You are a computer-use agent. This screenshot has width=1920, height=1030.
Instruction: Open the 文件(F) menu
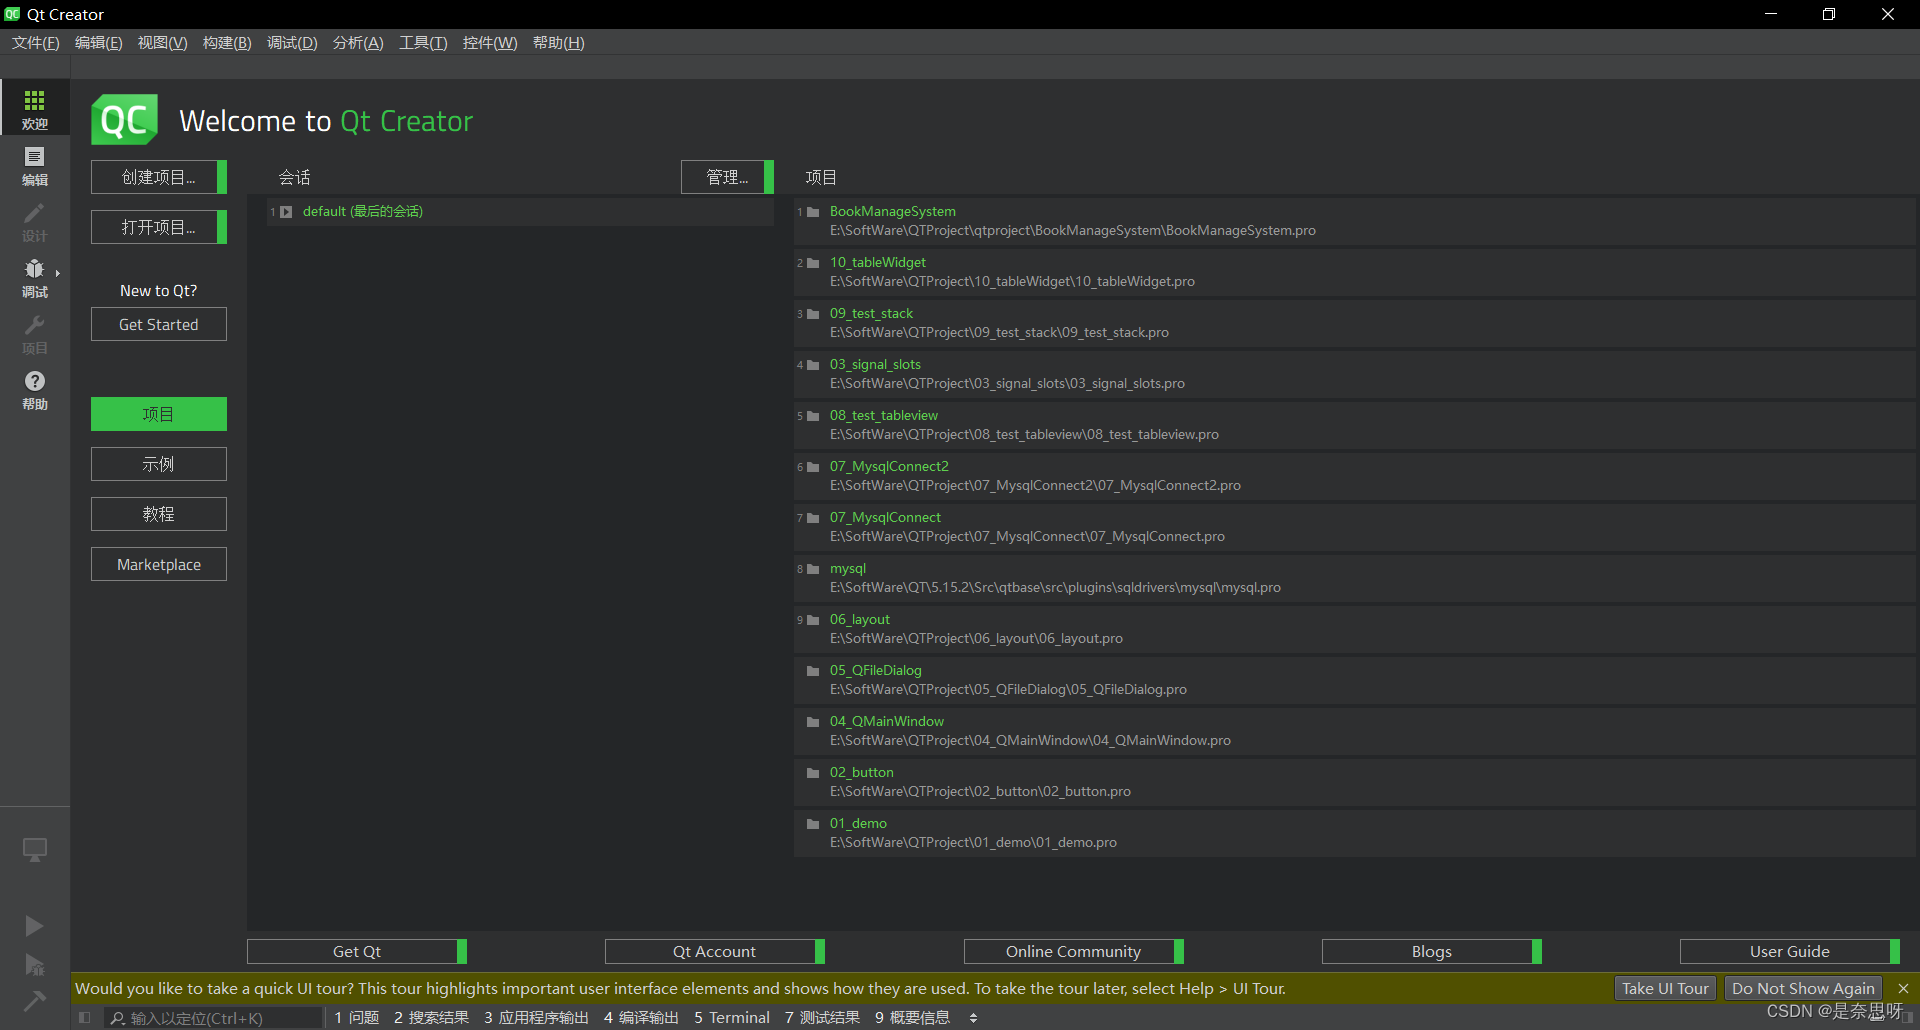pyautogui.click(x=35, y=43)
